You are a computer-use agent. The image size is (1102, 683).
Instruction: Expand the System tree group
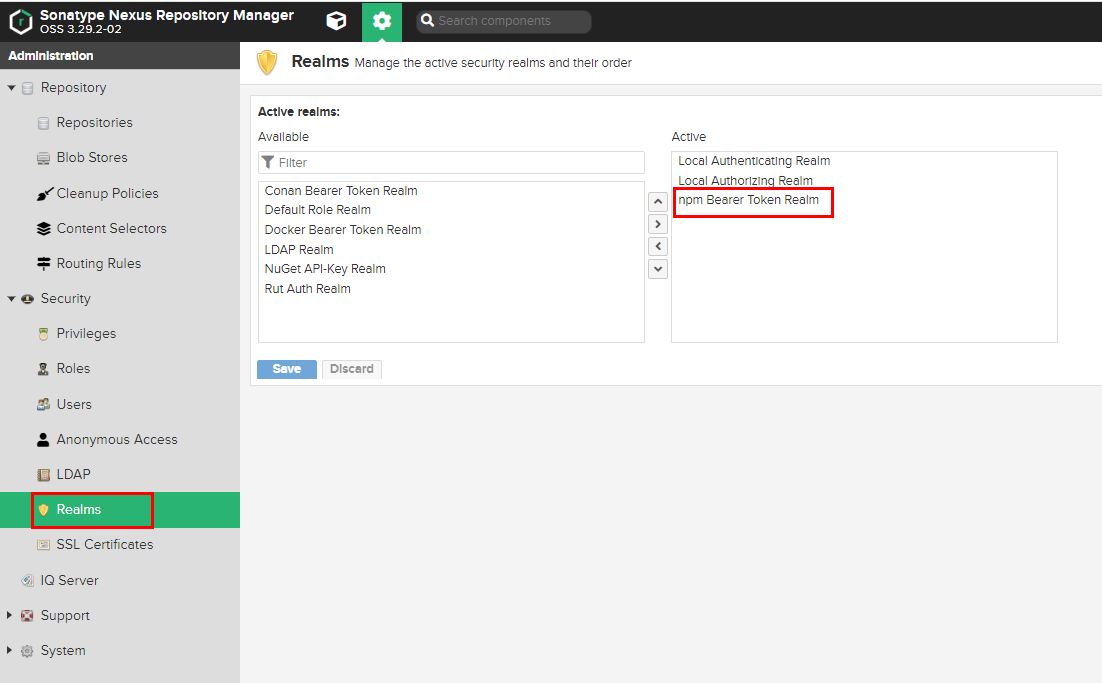pyautogui.click(x=10, y=650)
